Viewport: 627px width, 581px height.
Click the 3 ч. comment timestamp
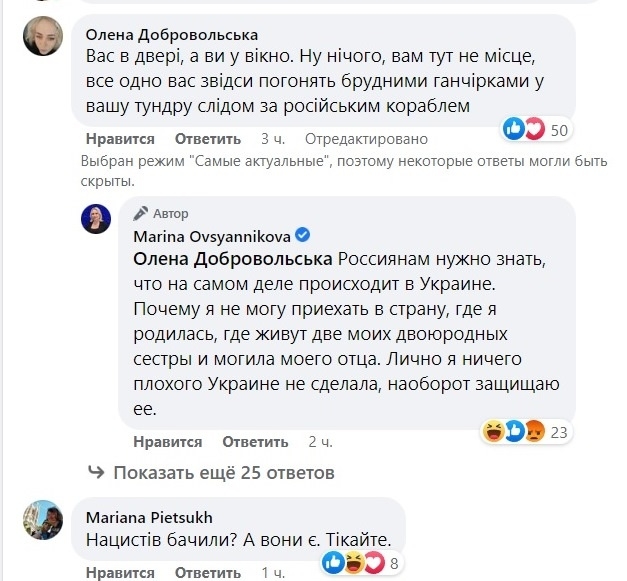click(272, 139)
